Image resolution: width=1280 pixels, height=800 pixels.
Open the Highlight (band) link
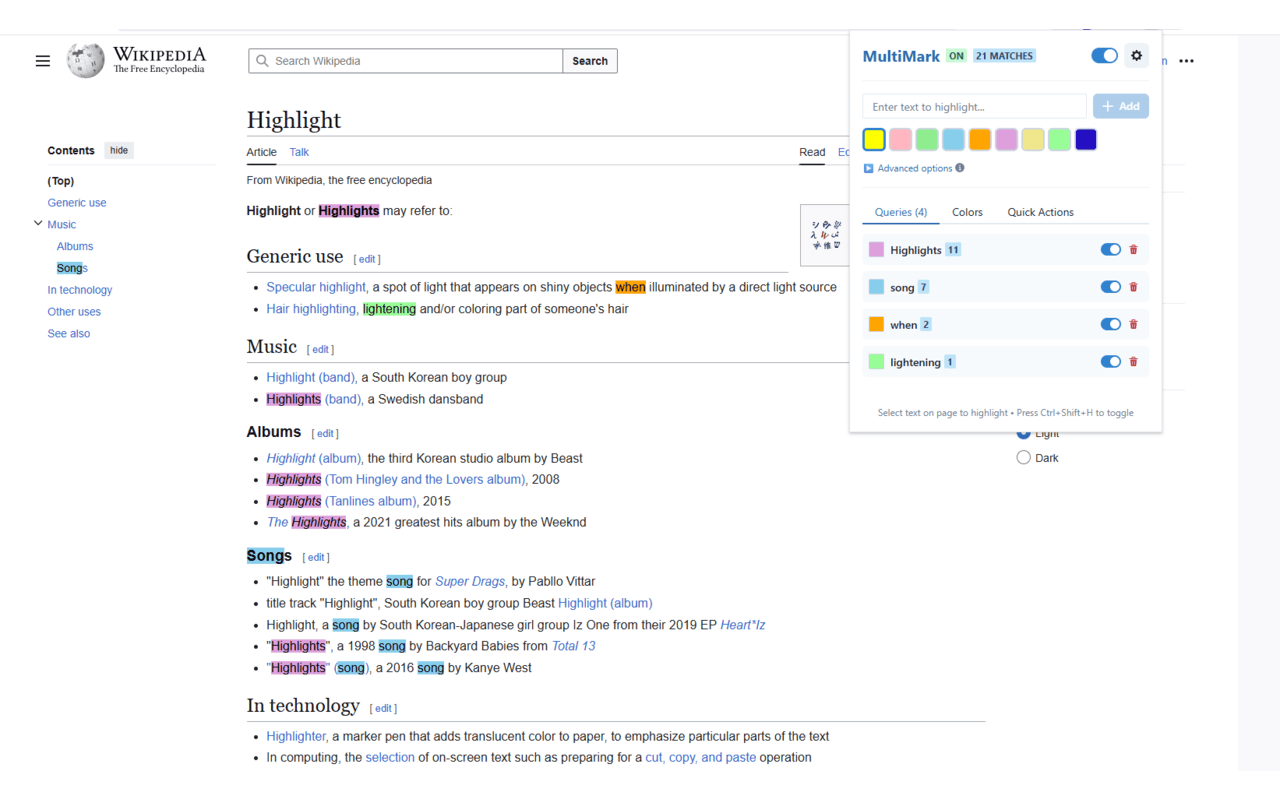310,377
